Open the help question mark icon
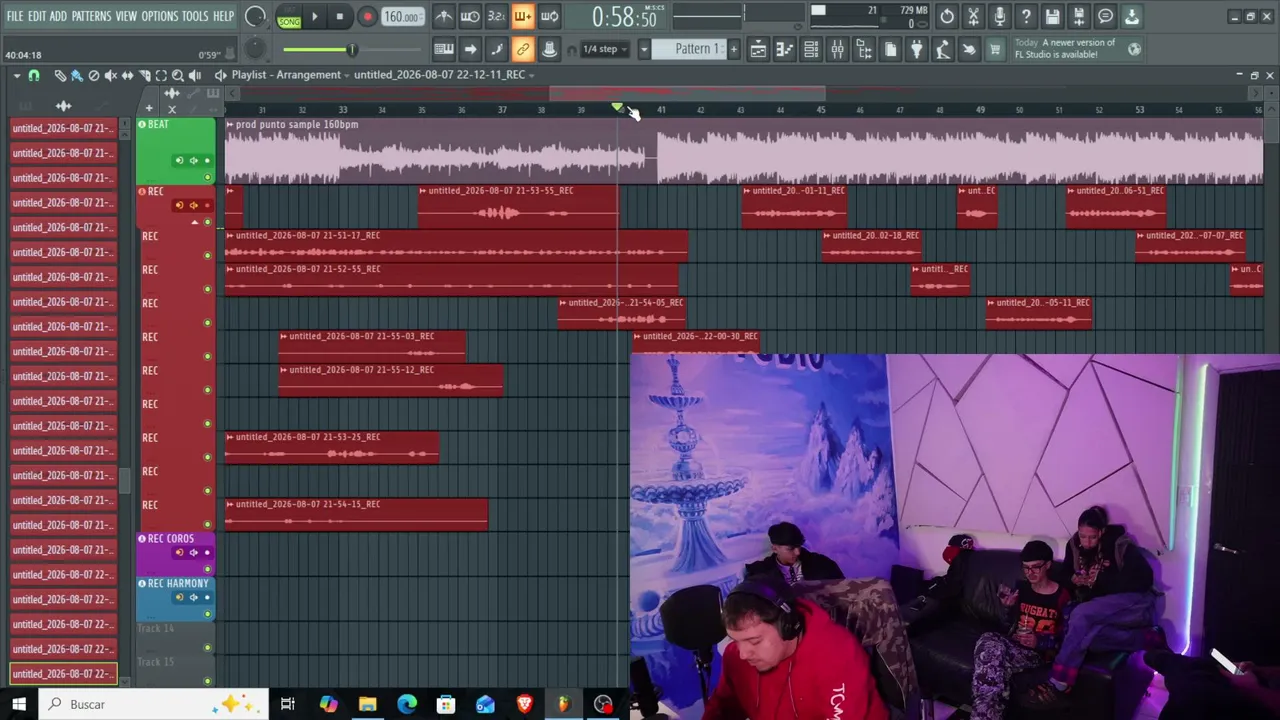 [1026, 17]
